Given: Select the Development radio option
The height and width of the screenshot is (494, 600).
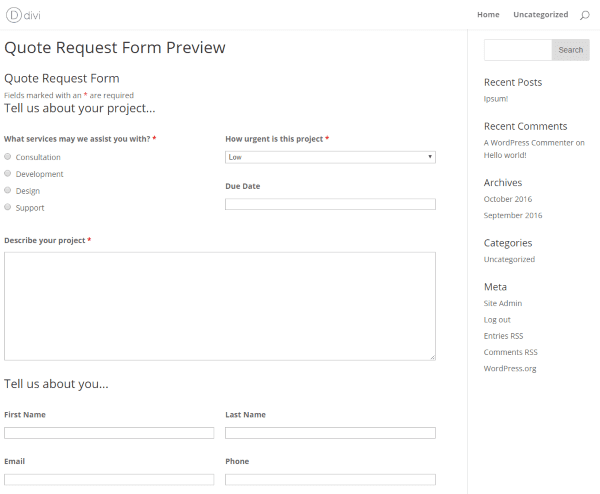Looking at the screenshot, I should [x=8, y=174].
